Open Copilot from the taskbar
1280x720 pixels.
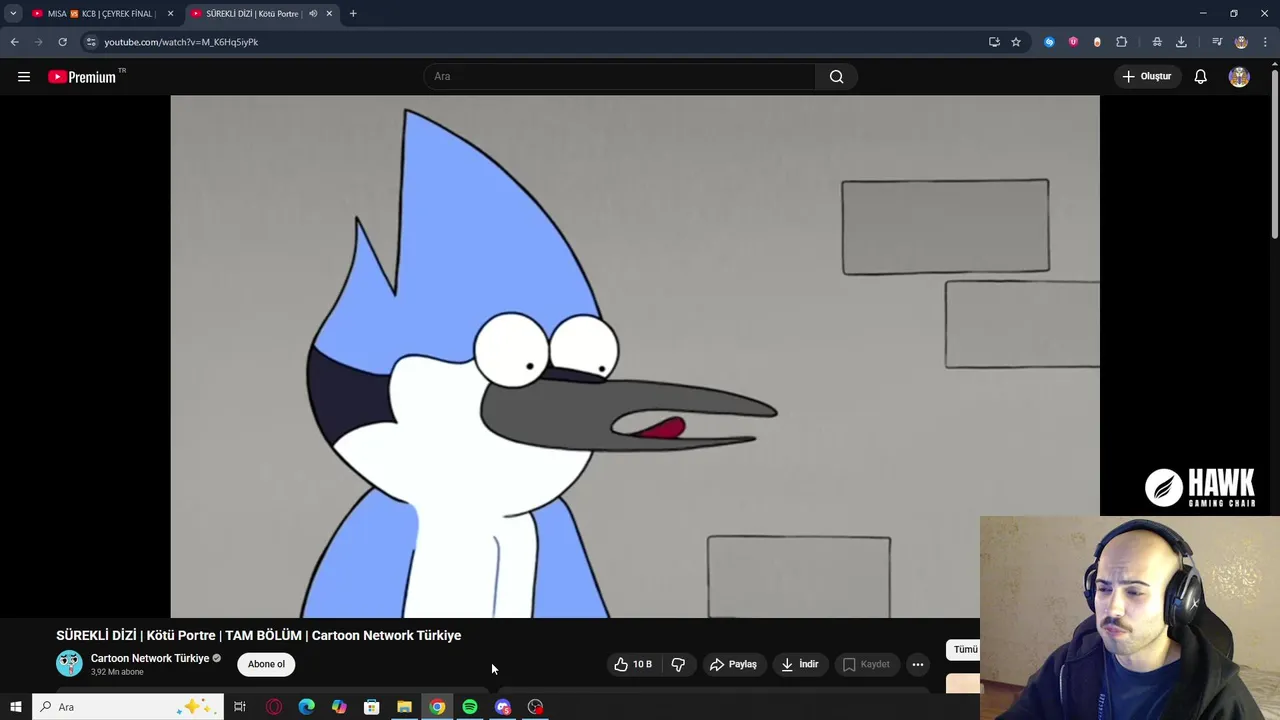339,707
